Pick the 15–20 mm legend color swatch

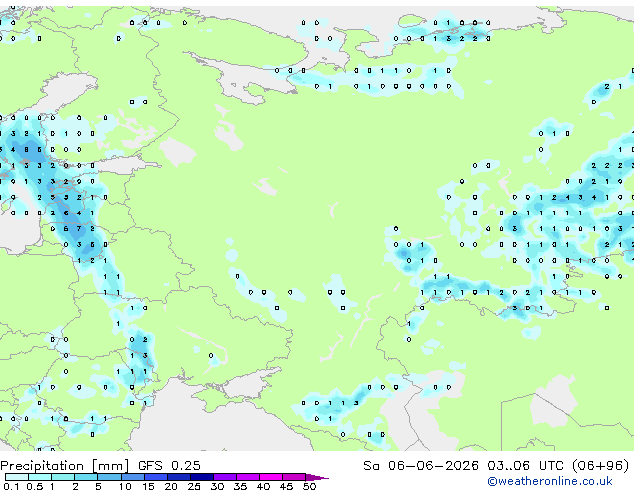(x=156, y=477)
